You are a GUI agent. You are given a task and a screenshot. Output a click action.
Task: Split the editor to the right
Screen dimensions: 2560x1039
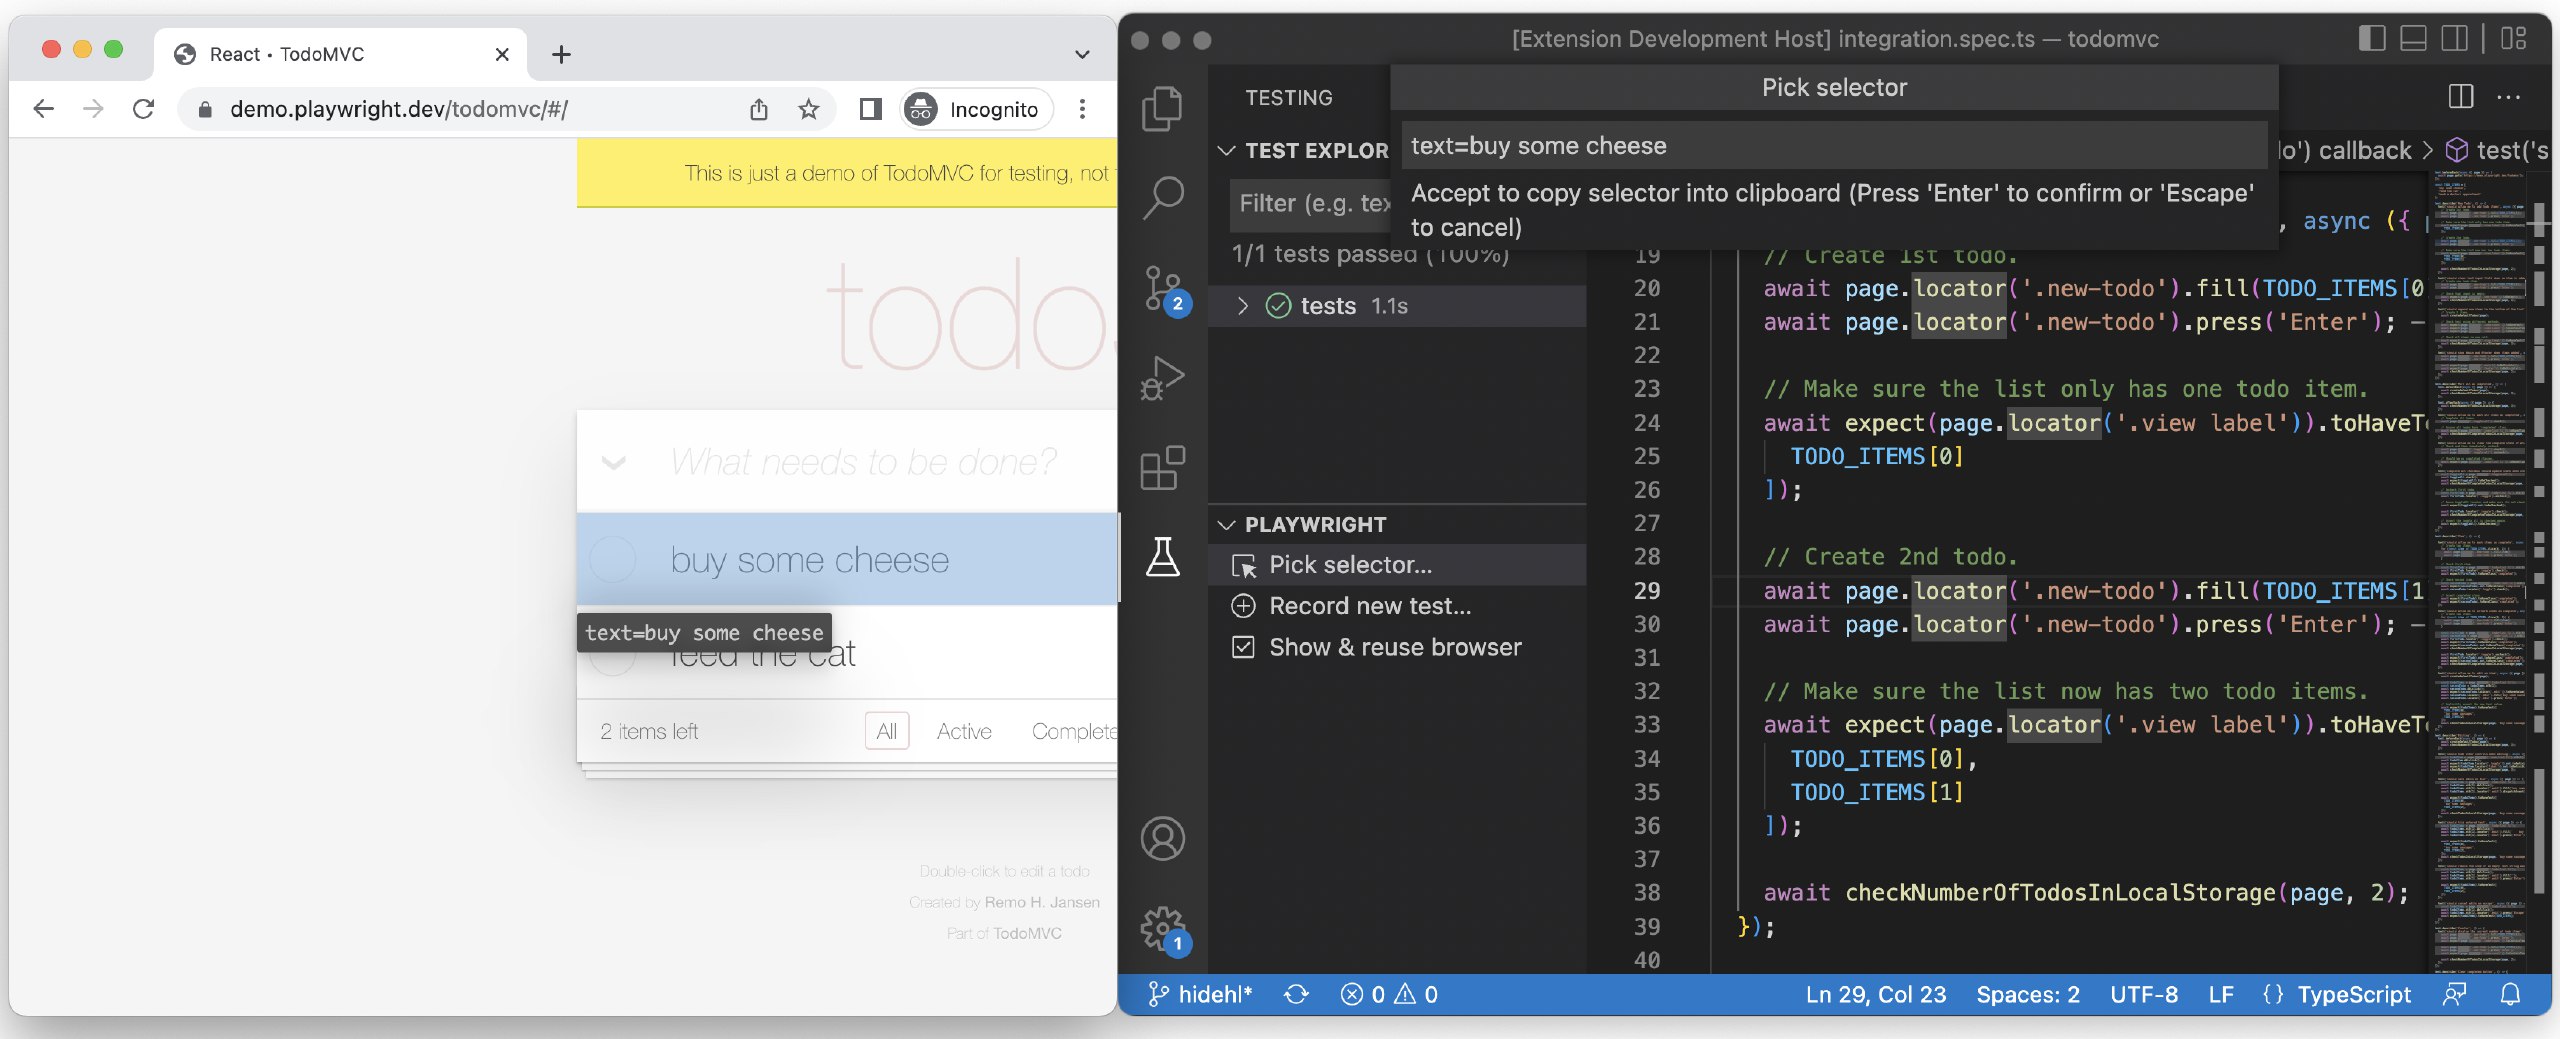pyautogui.click(x=2461, y=97)
